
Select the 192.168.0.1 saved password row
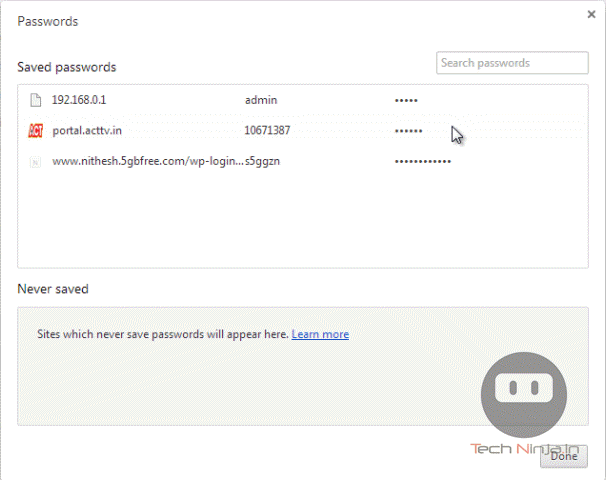[303, 100]
